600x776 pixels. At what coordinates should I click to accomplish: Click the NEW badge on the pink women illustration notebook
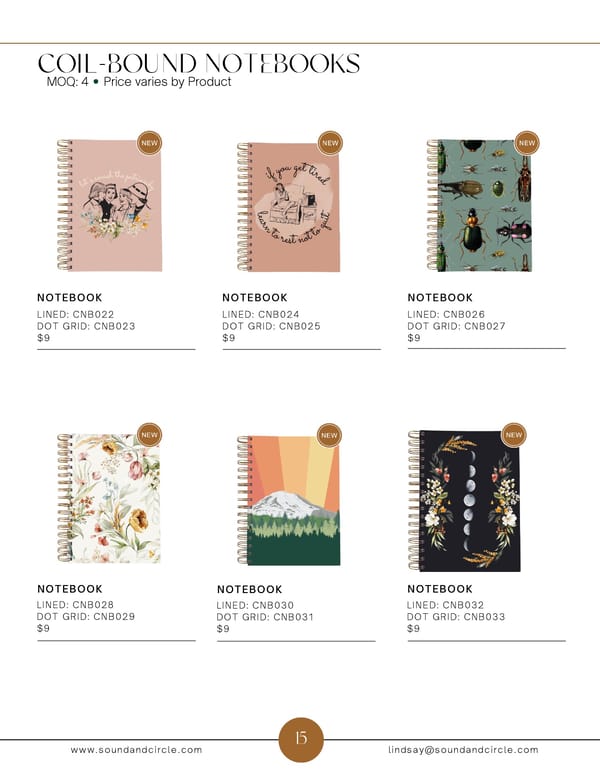pos(150,143)
